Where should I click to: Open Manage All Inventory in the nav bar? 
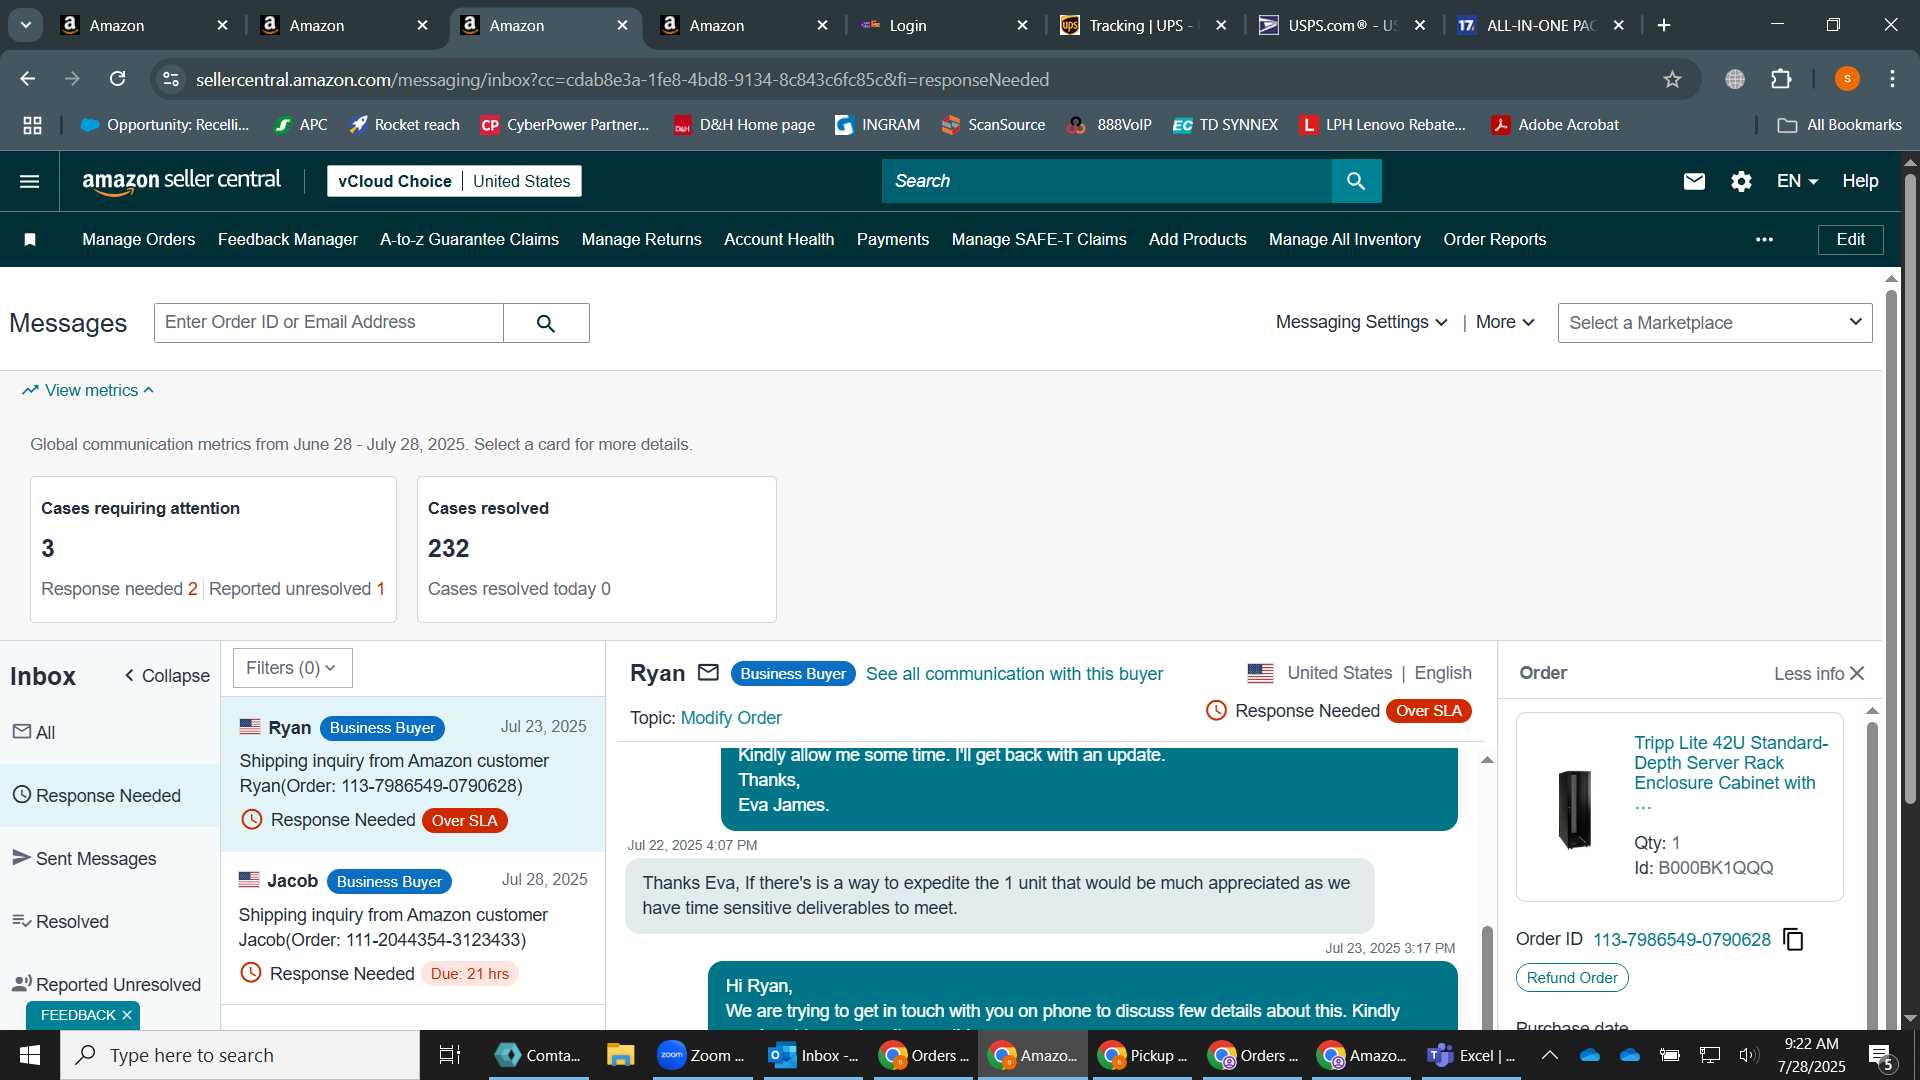1345,239
